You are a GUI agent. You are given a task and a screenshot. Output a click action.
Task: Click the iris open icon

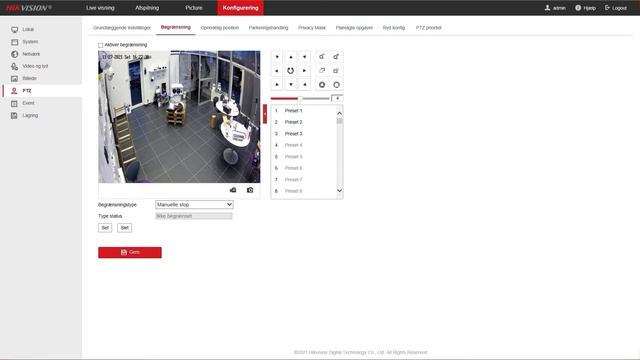click(x=336, y=84)
